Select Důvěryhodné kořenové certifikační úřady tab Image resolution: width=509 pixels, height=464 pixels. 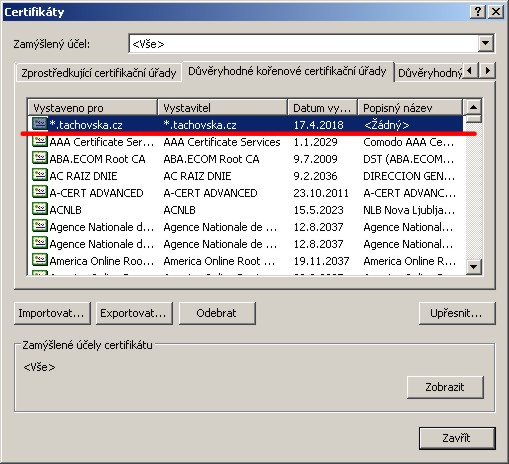(x=287, y=71)
